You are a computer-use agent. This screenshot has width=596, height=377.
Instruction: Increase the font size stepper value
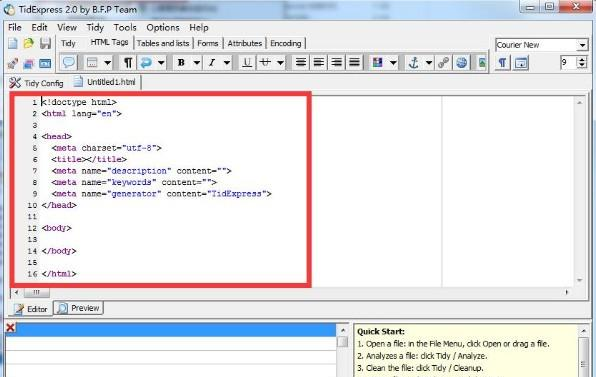pyautogui.click(x=582, y=59)
